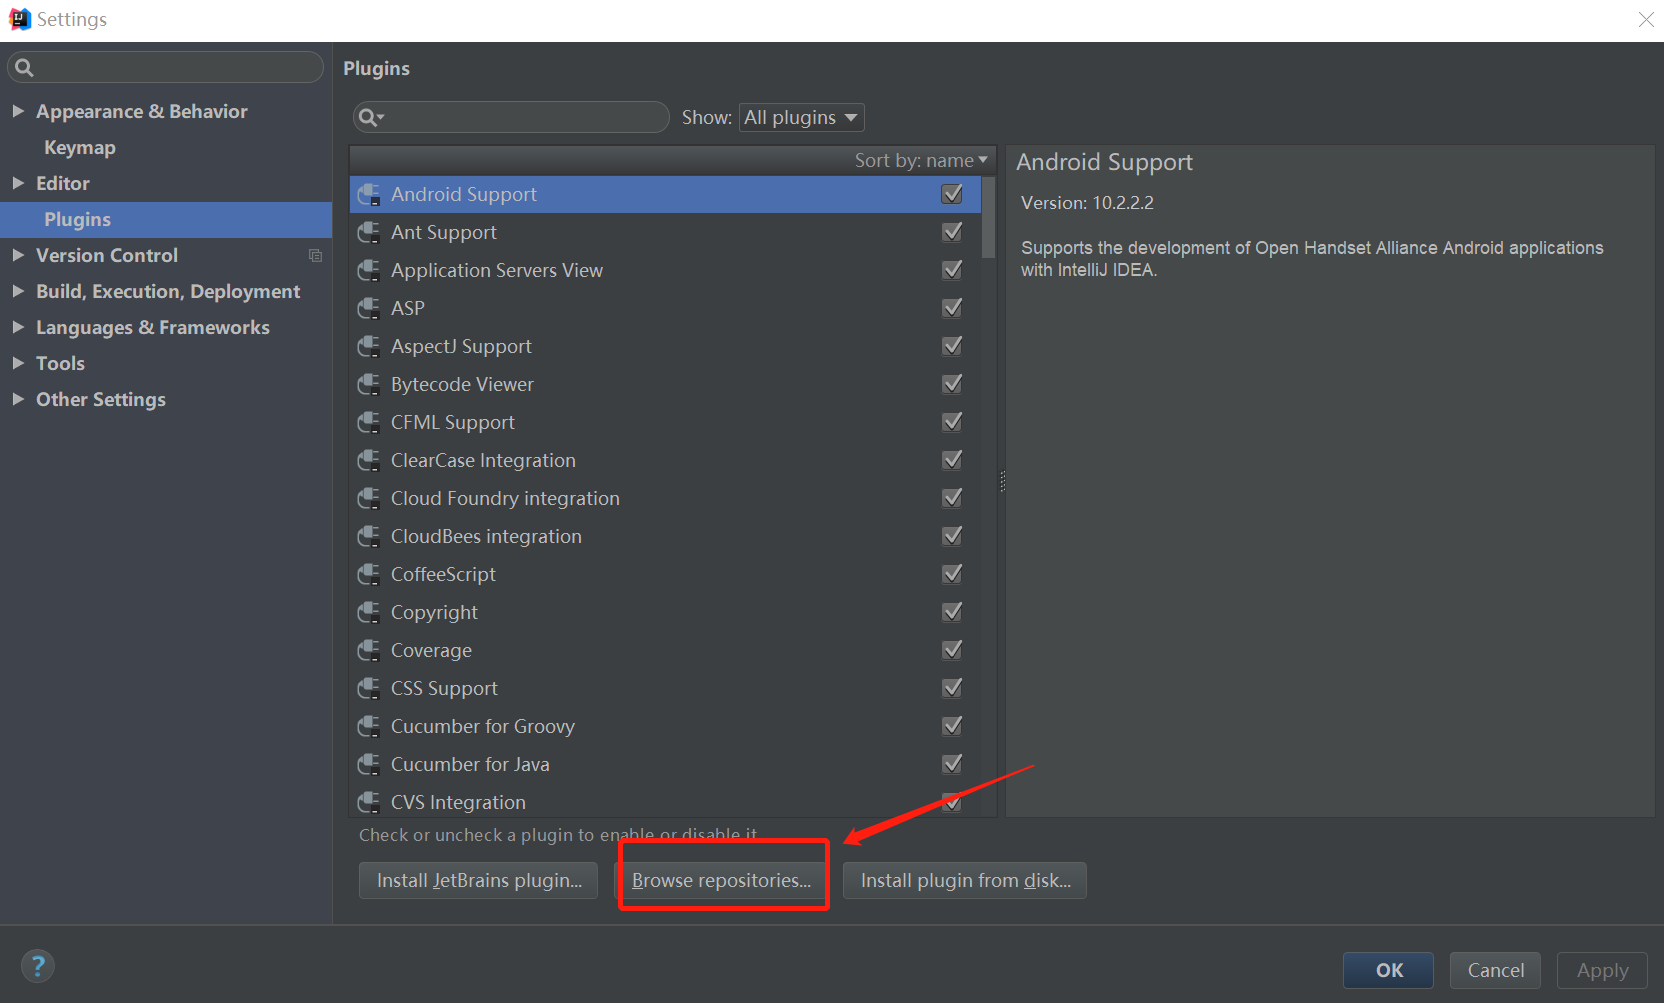Click the CSS Support plugin icon
This screenshot has height=1003, width=1664.
pyautogui.click(x=369, y=688)
